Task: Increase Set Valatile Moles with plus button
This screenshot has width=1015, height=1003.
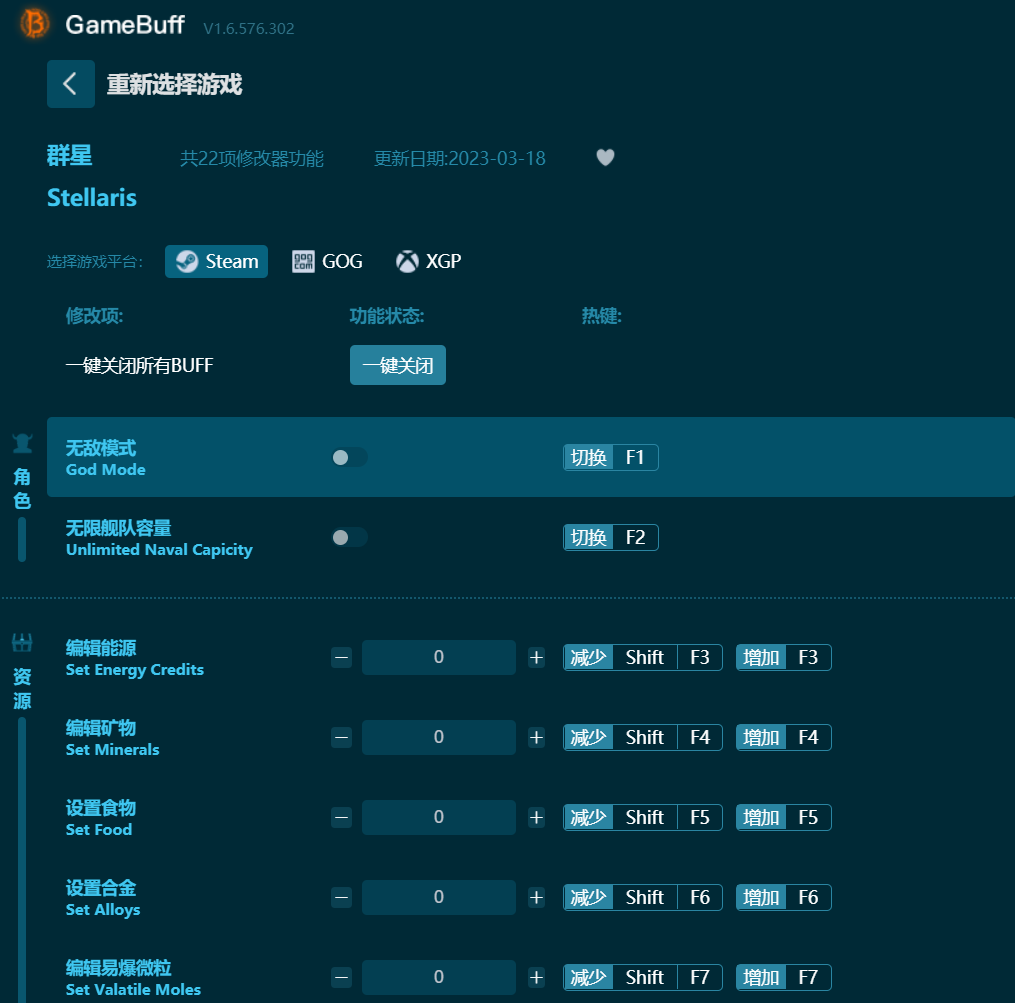Action: (536, 978)
